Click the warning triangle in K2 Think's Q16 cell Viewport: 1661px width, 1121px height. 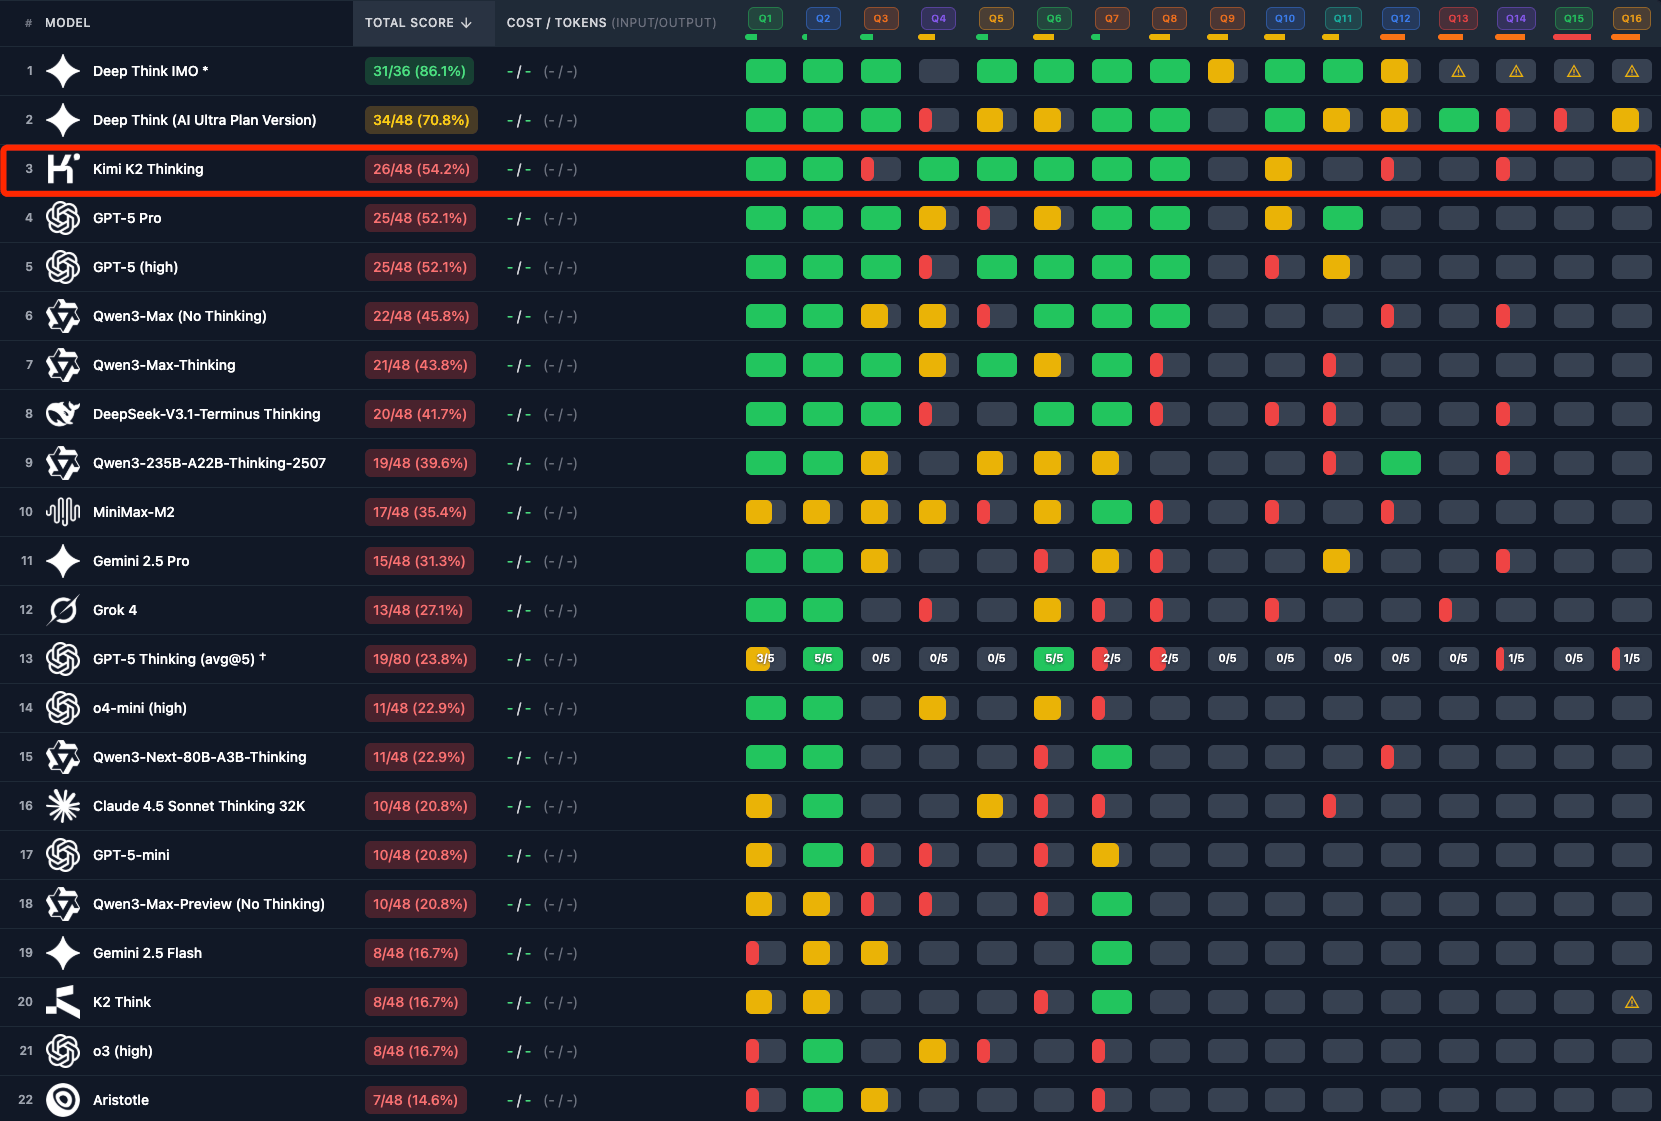[x=1631, y=1002]
